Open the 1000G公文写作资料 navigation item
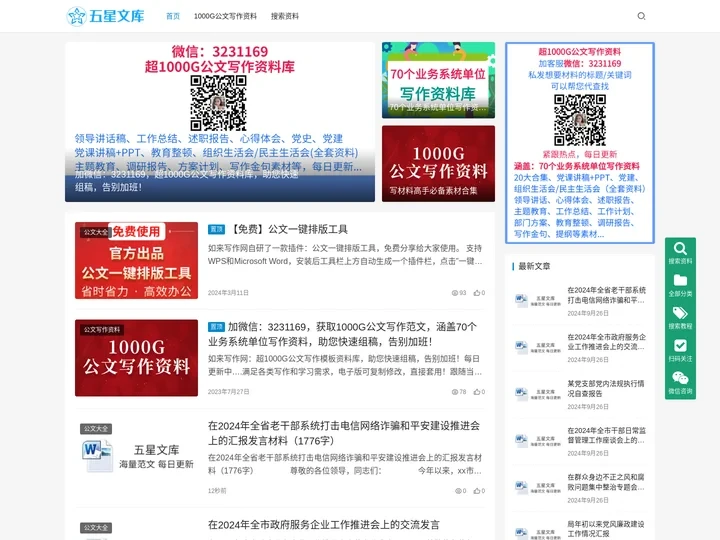Image resolution: width=720 pixels, height=540 pixels. click(225, 16)
